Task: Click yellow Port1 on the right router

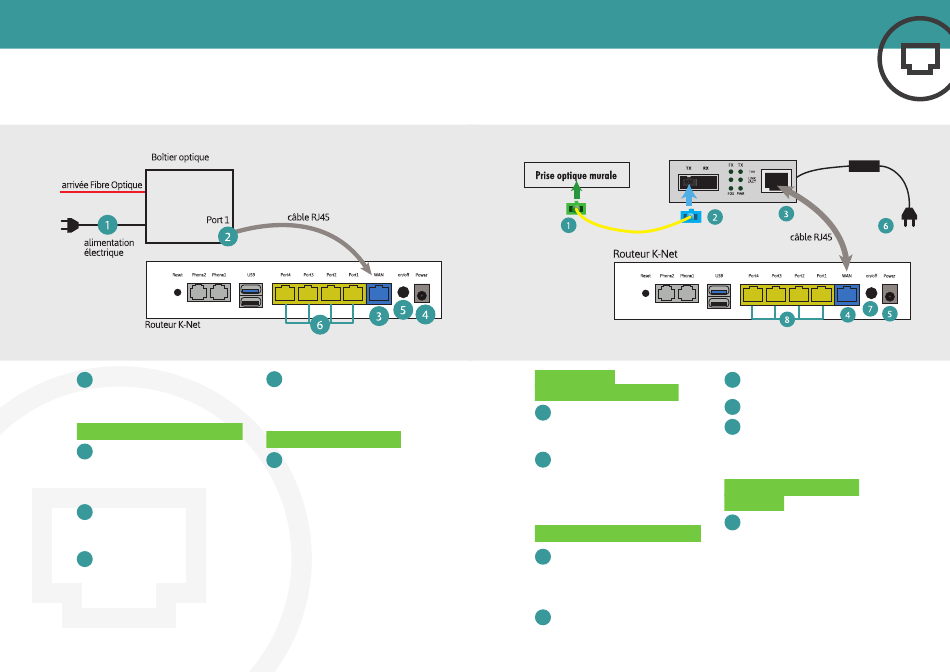Action: [822, 295]
